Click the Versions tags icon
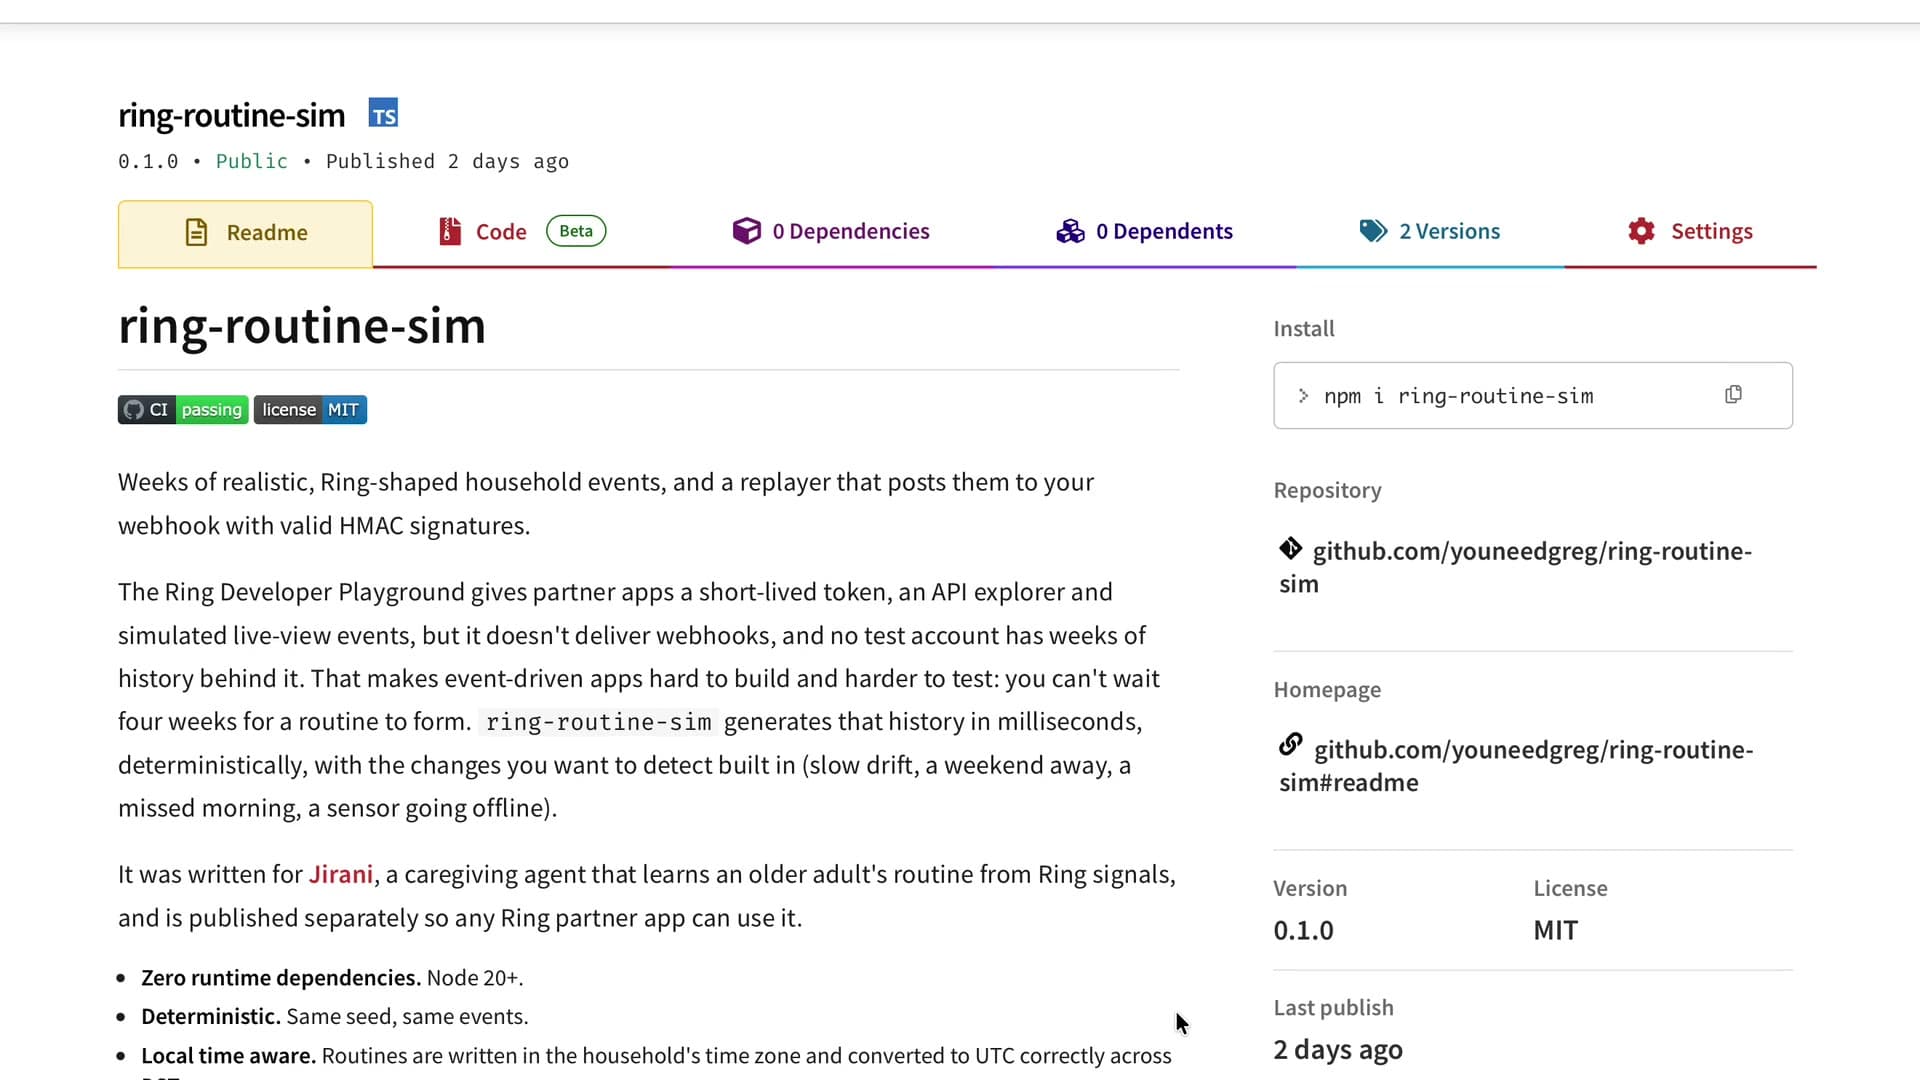This screenshot has width=1920, height=1080. pos(1373,231)
